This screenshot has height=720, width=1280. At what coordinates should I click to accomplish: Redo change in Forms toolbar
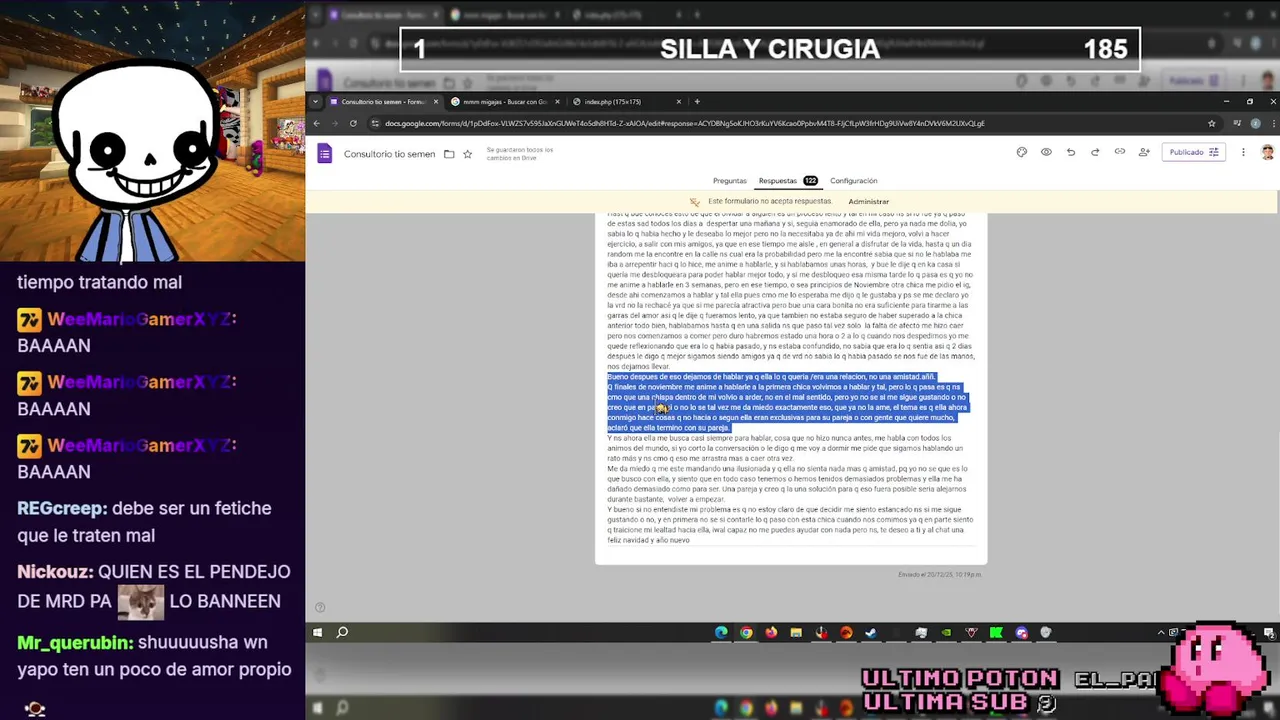pos(1095,152)
